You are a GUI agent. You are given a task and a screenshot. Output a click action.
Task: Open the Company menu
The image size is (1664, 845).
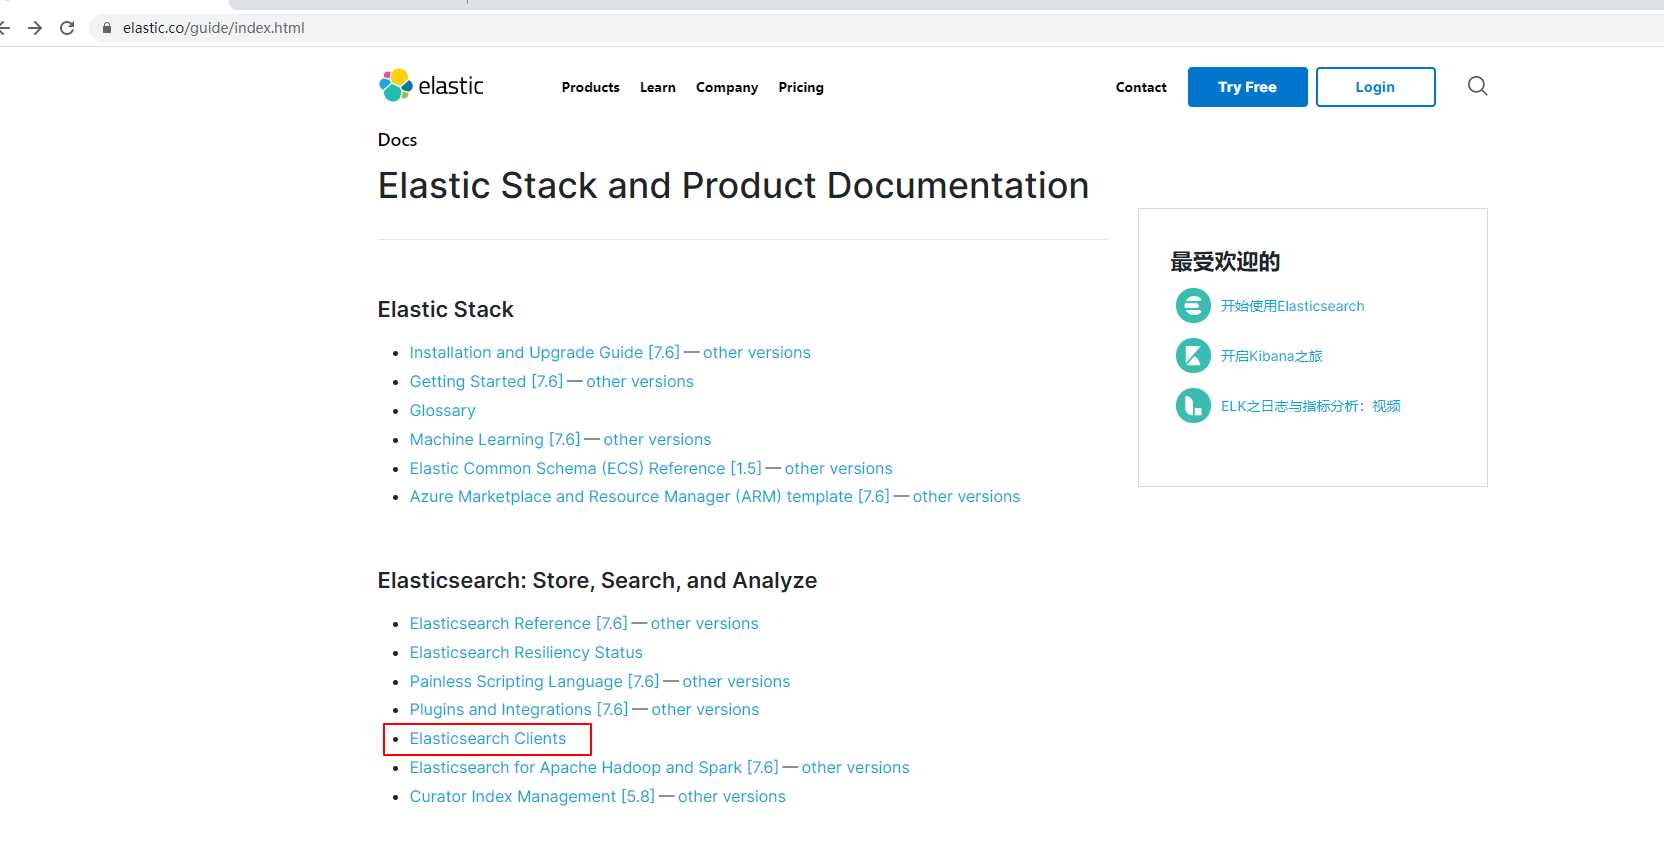tap(727, 87)
